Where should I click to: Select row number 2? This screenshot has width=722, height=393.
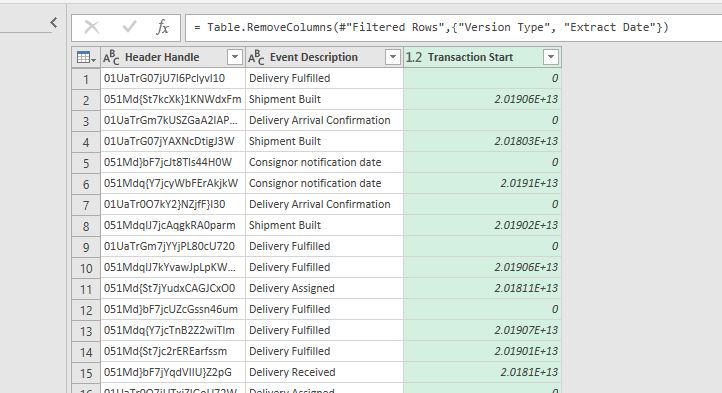(x=86, y=100)
